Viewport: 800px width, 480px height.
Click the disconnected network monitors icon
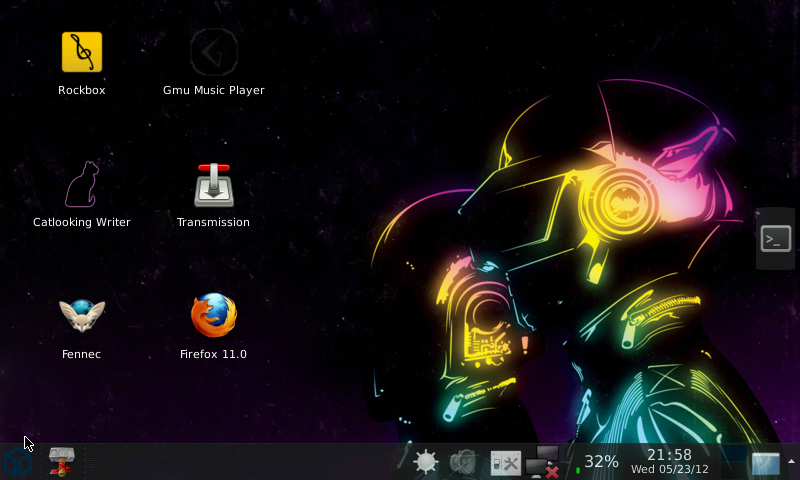[542, 462]
